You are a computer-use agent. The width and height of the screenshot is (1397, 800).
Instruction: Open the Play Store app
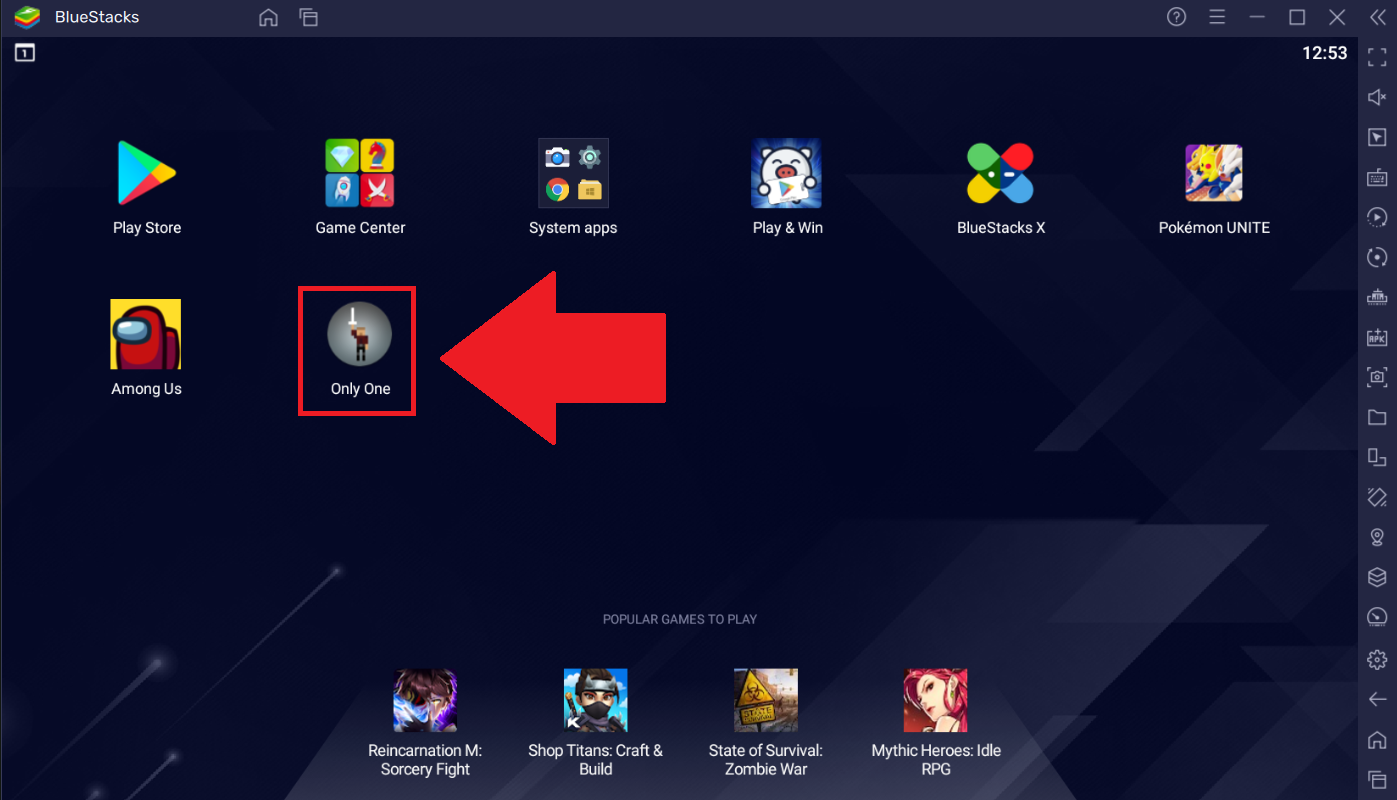coord(147,173)
